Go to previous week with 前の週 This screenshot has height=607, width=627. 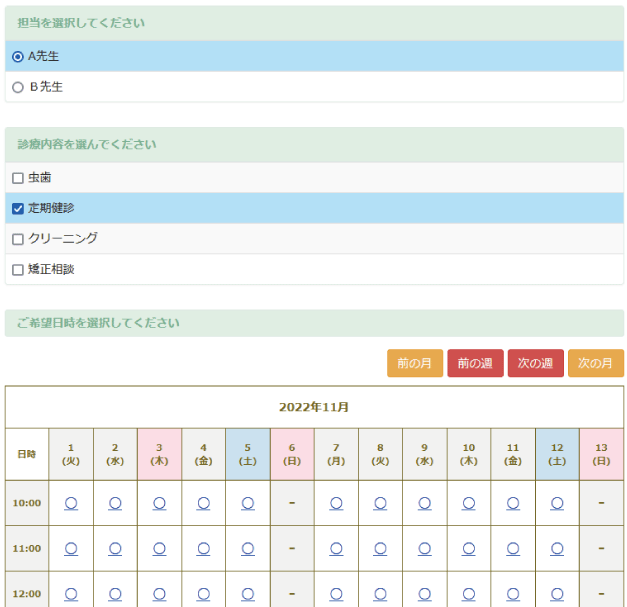tap(475, 364)
